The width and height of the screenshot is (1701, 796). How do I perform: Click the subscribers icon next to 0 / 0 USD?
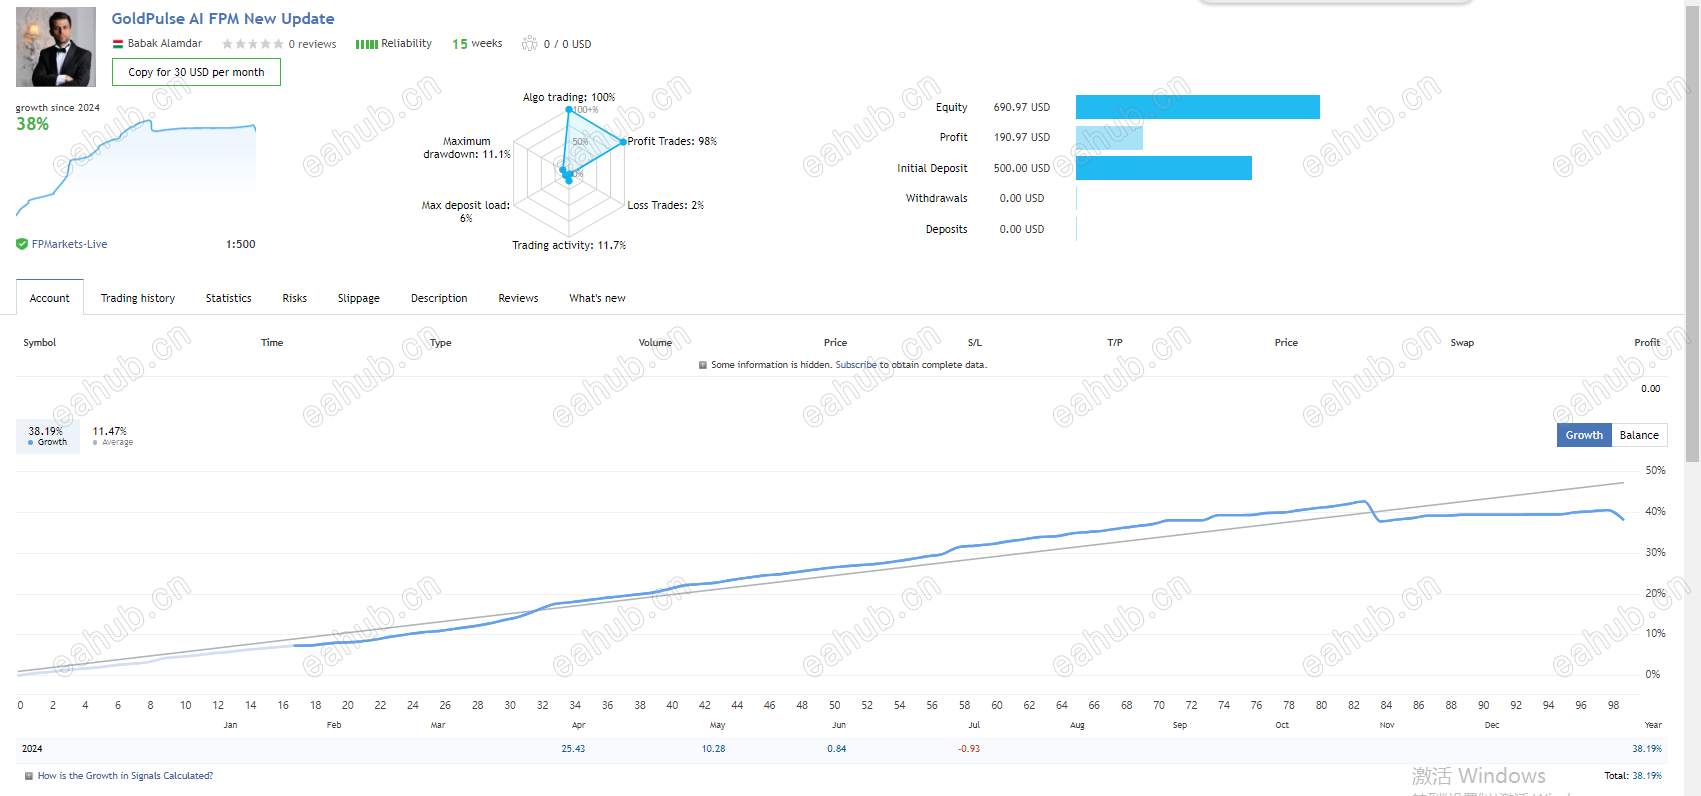pos(530,43)
